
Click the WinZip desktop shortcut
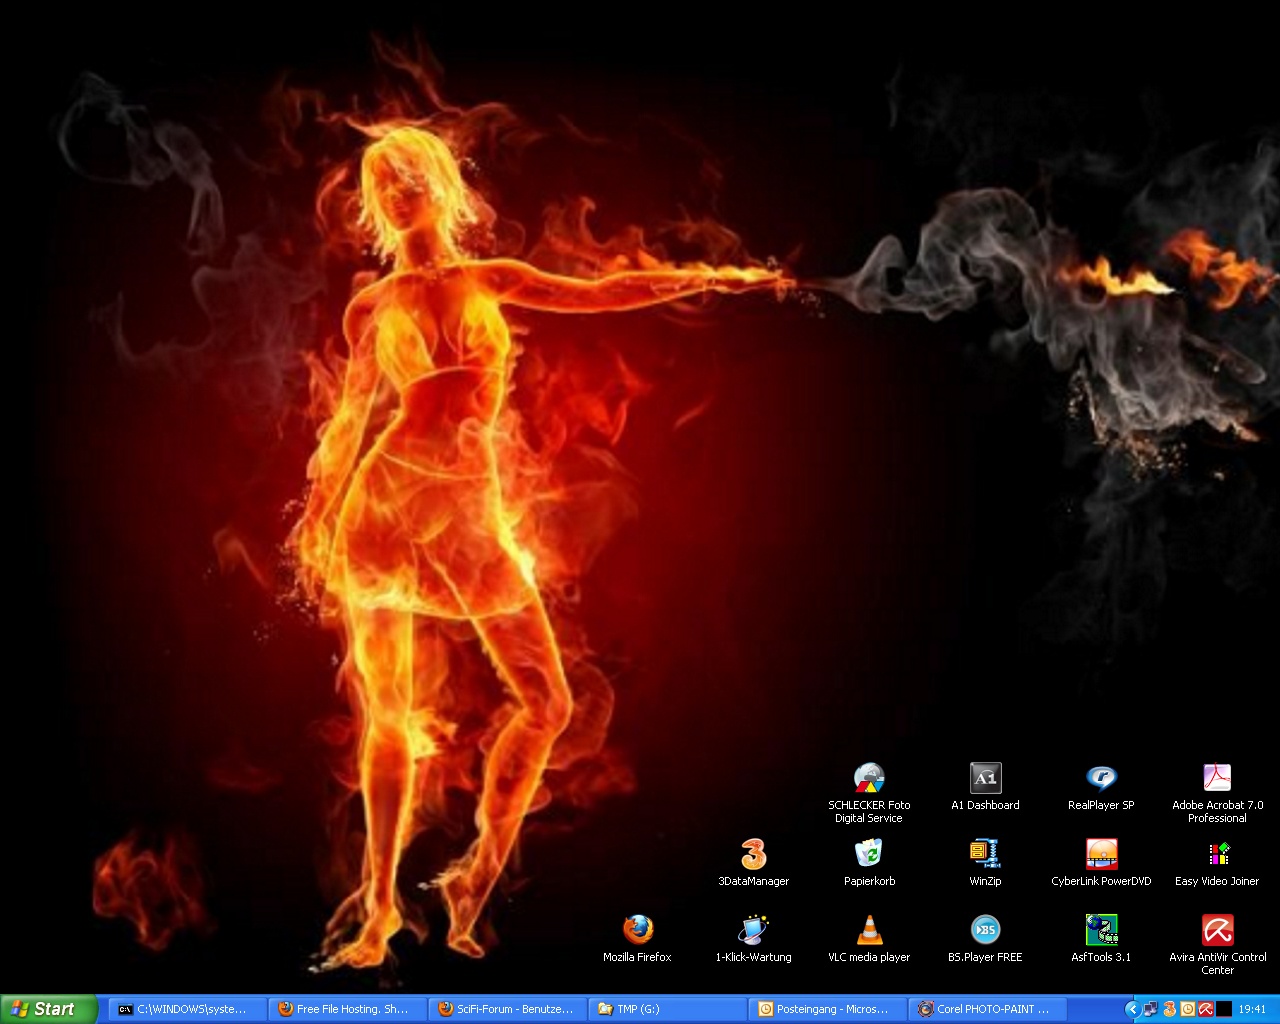pyautogui.click(x=985, y=854)
